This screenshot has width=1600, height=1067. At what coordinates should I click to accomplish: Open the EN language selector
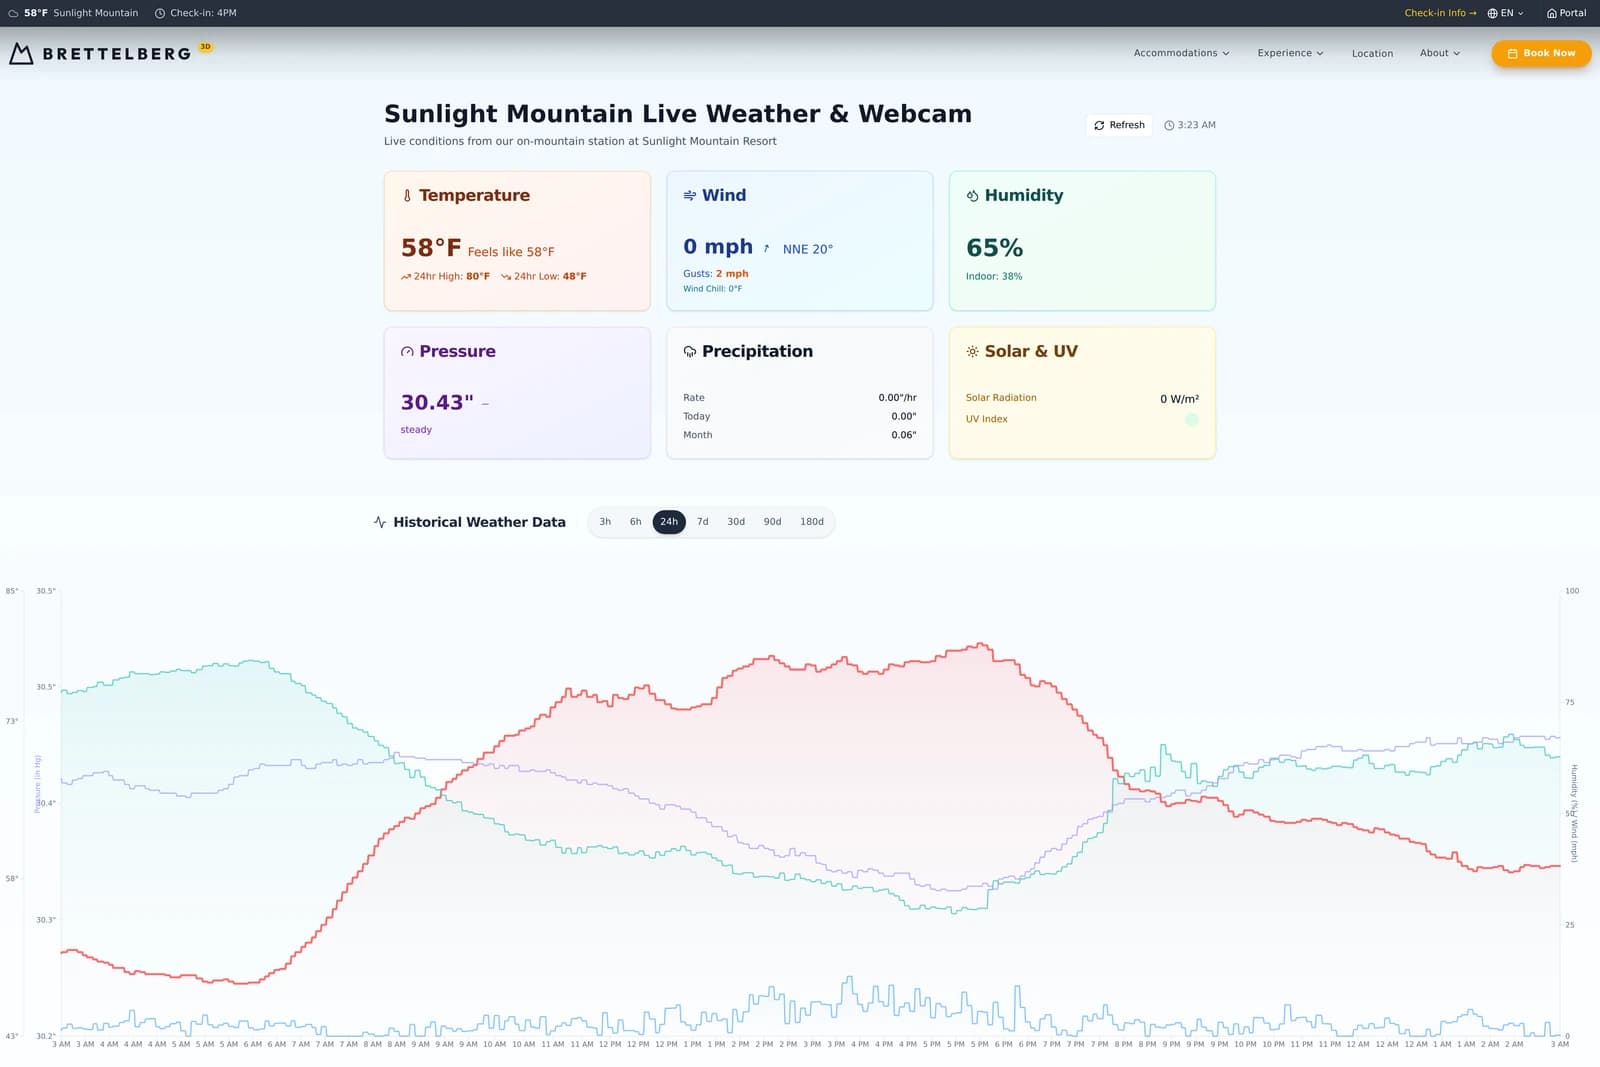coord(1505,13)
